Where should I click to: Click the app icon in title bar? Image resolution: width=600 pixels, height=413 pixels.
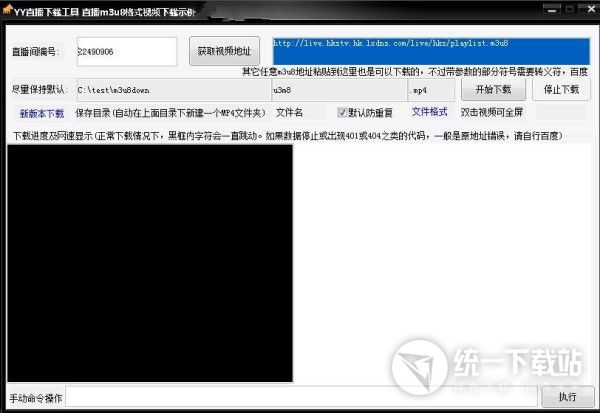click(x=7, y=9)
